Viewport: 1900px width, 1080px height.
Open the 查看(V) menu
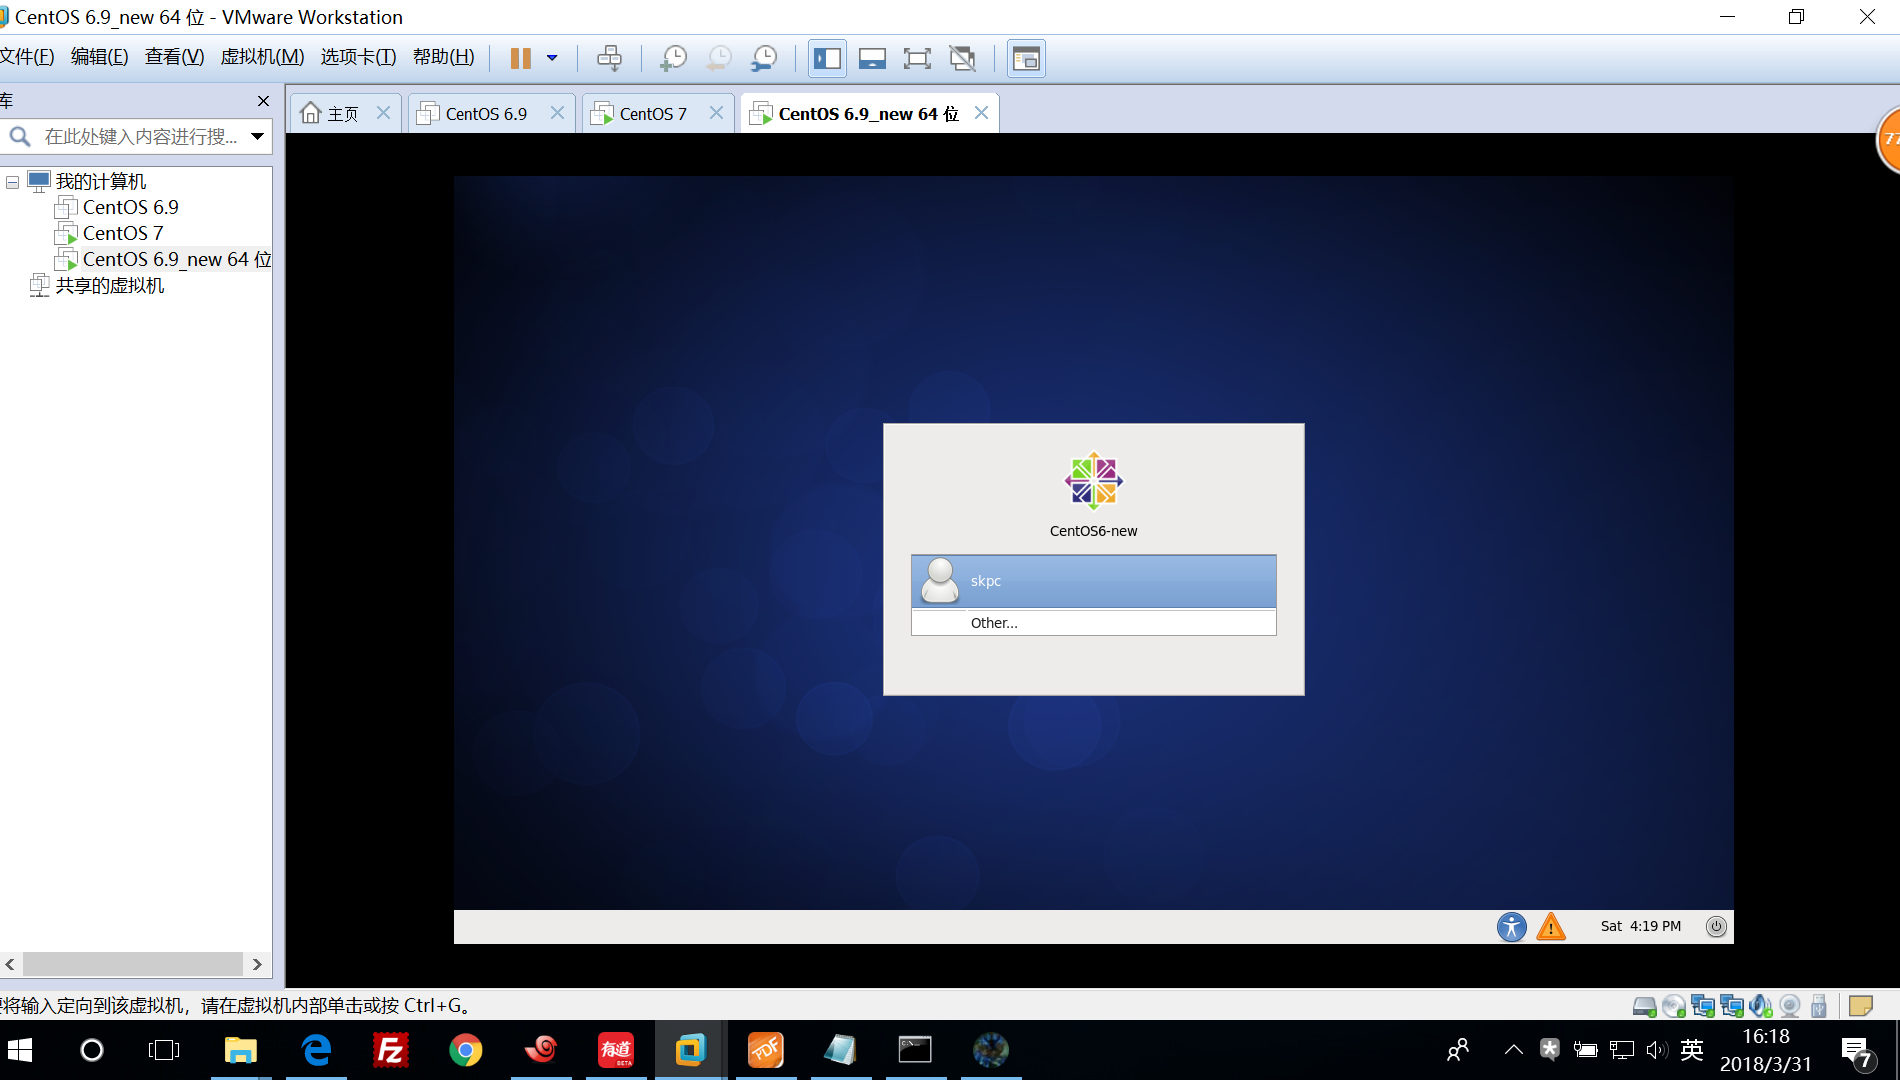coord(174,57)
